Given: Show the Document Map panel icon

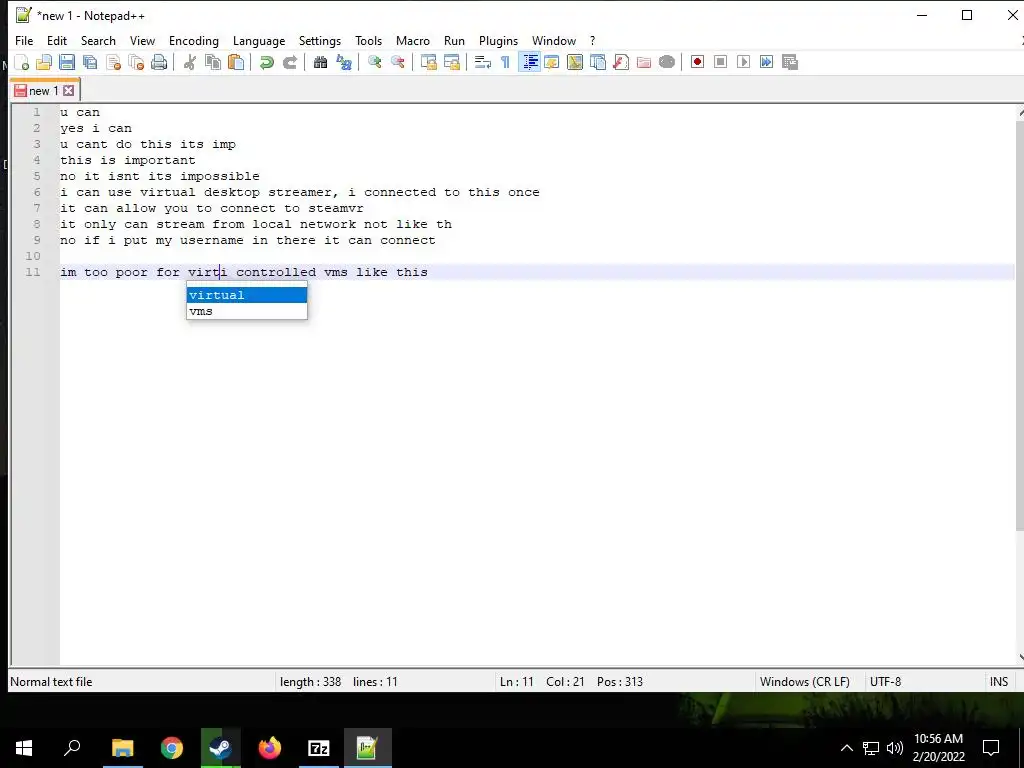Looking at the screenshot, I should click(575, 62).
